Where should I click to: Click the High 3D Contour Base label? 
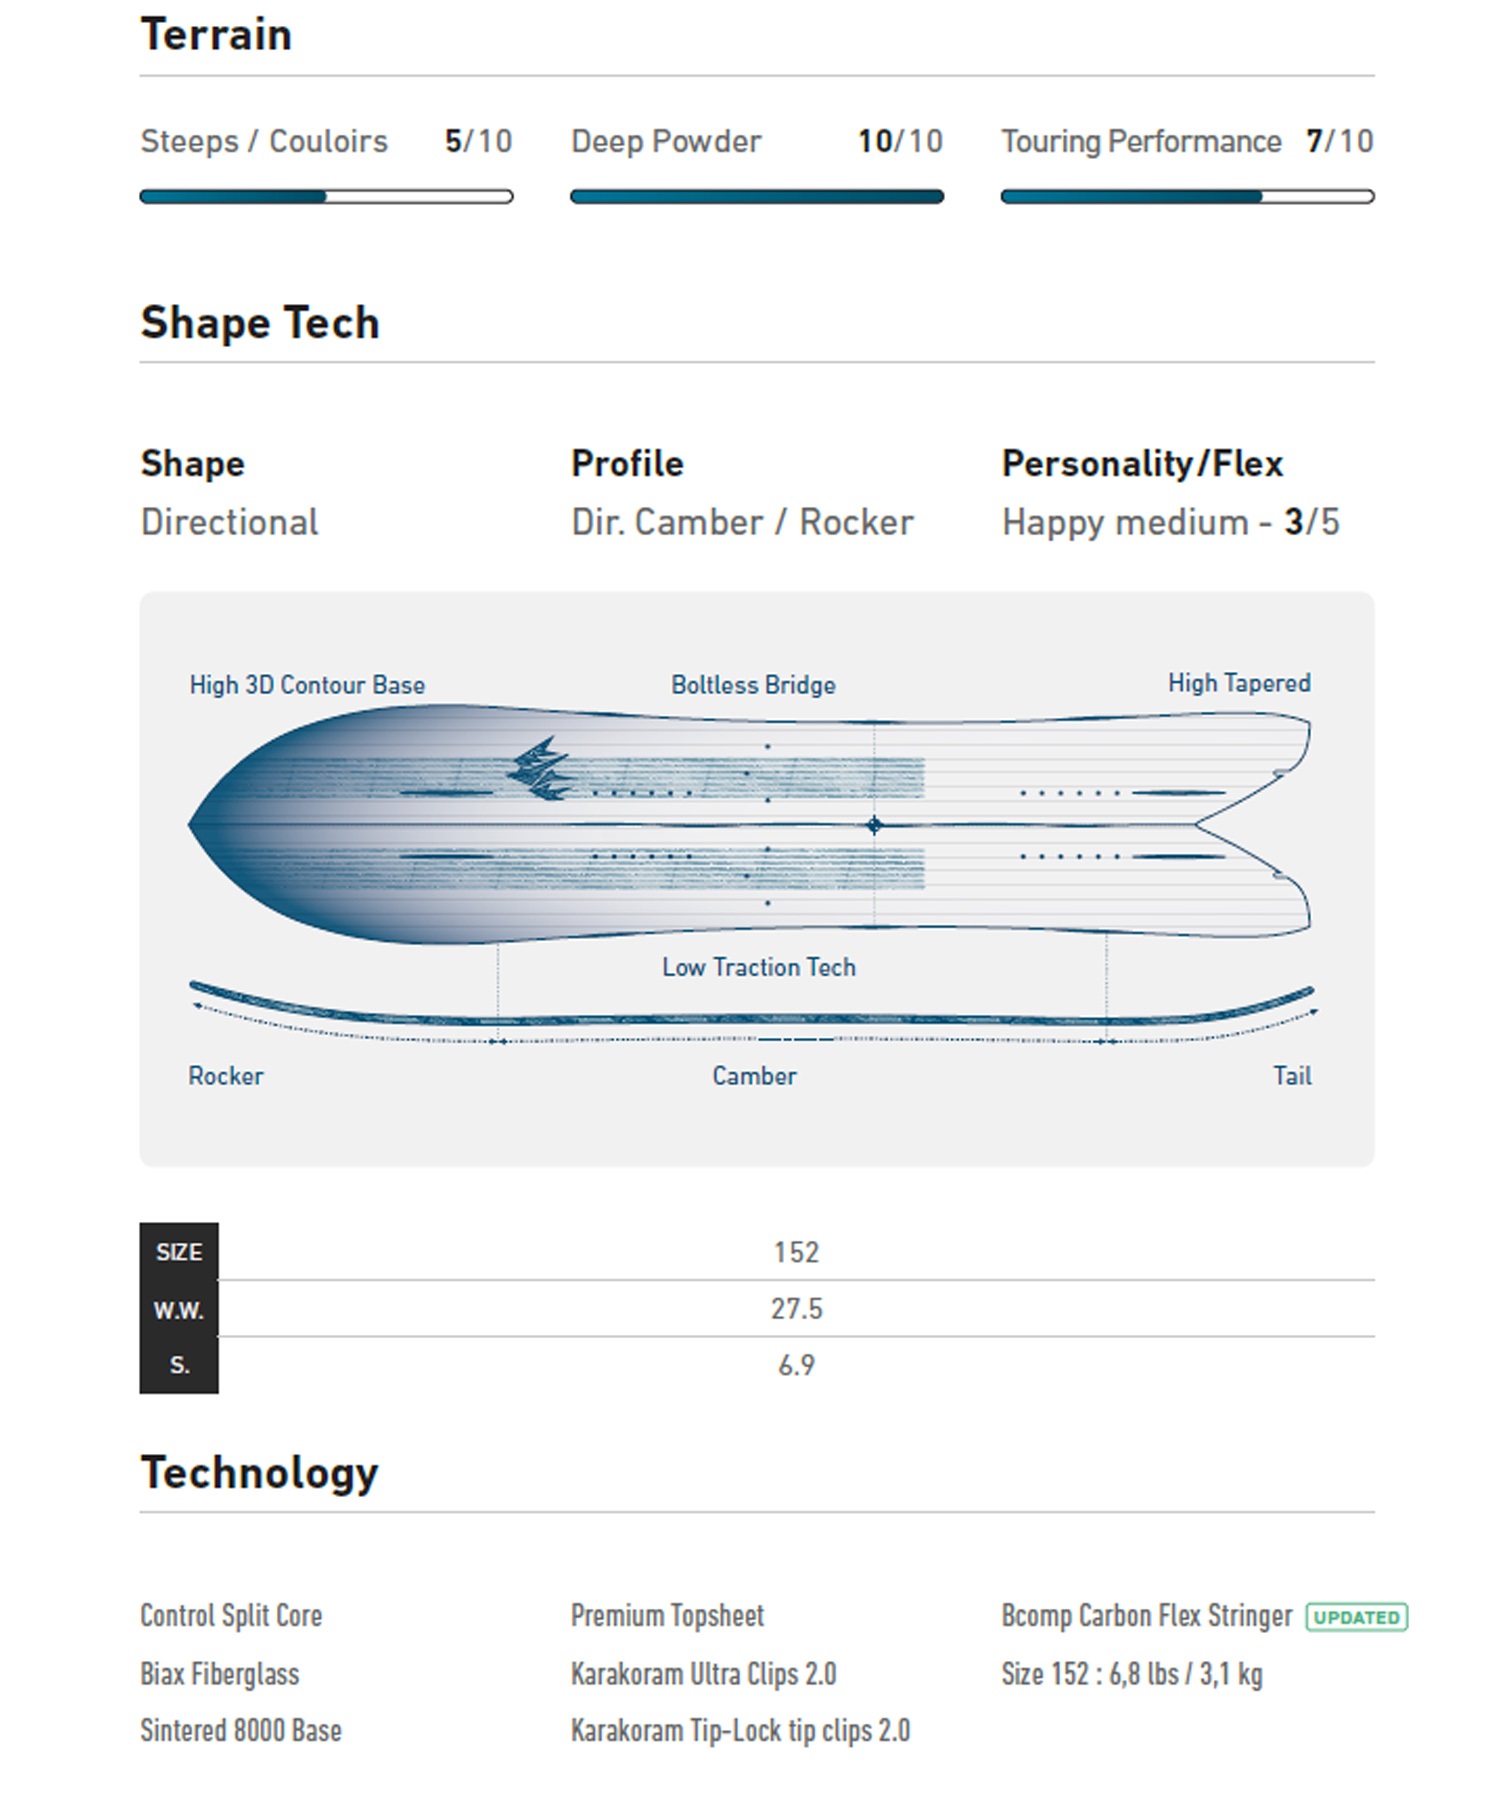point(307,685)
